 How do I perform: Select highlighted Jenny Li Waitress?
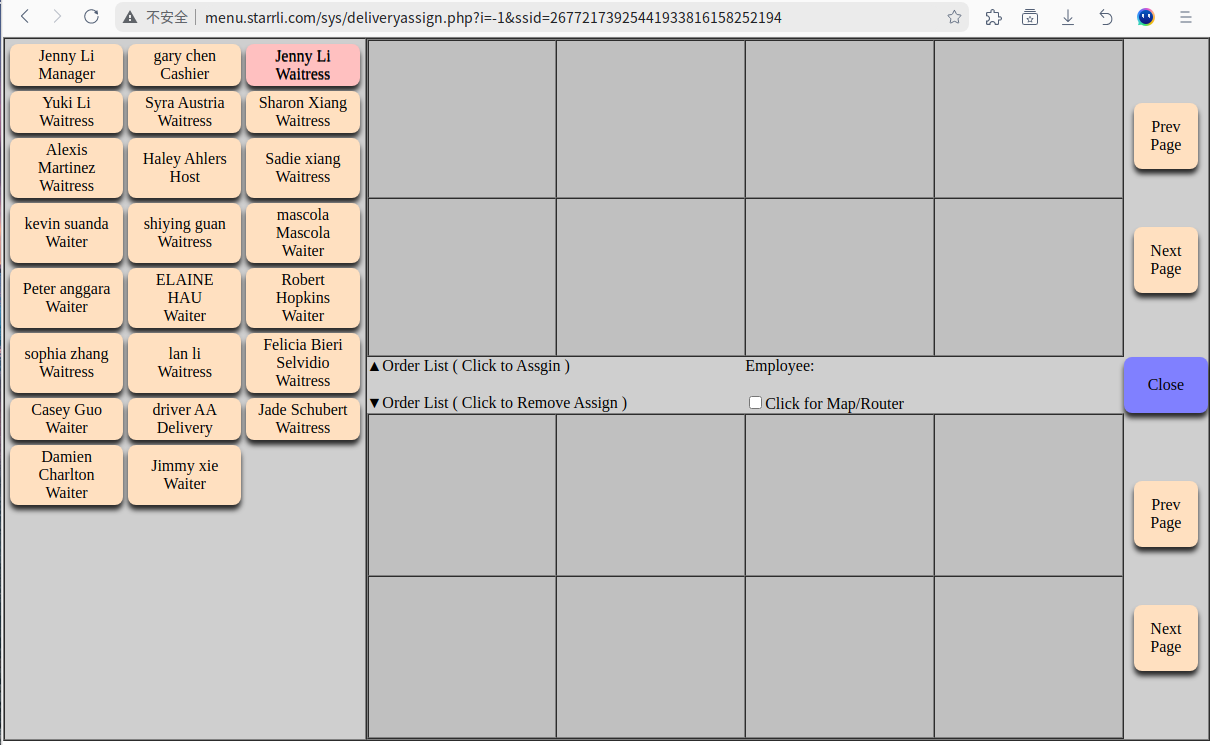302,65
